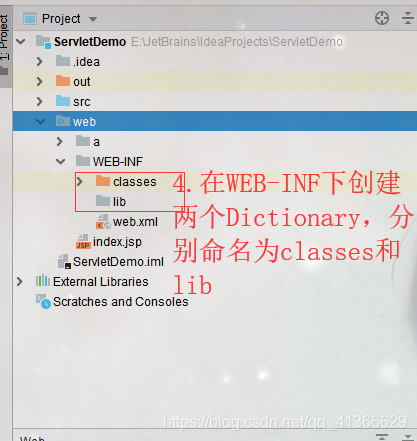Select the a folder row label
This screenshot has width=417, height=441.
tap(96, 142)
